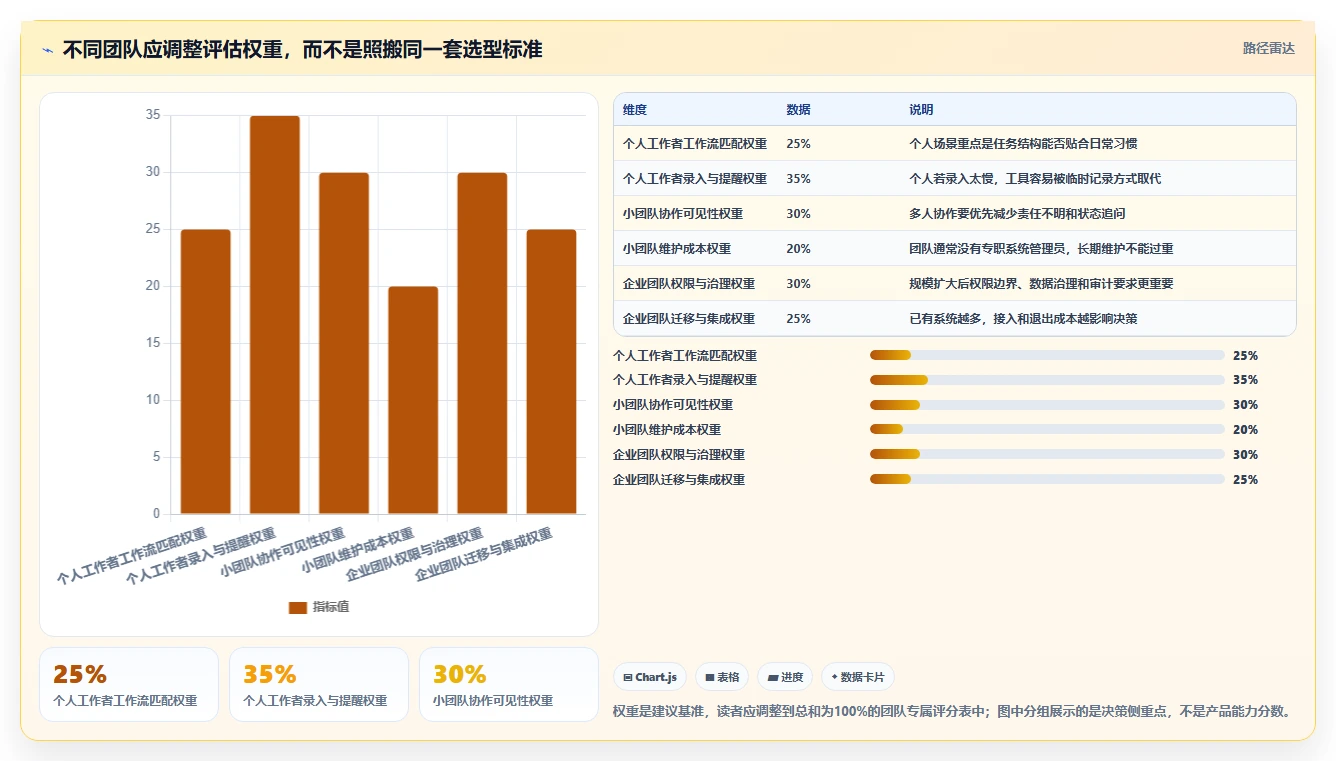Click the 进度 chip

786,677
